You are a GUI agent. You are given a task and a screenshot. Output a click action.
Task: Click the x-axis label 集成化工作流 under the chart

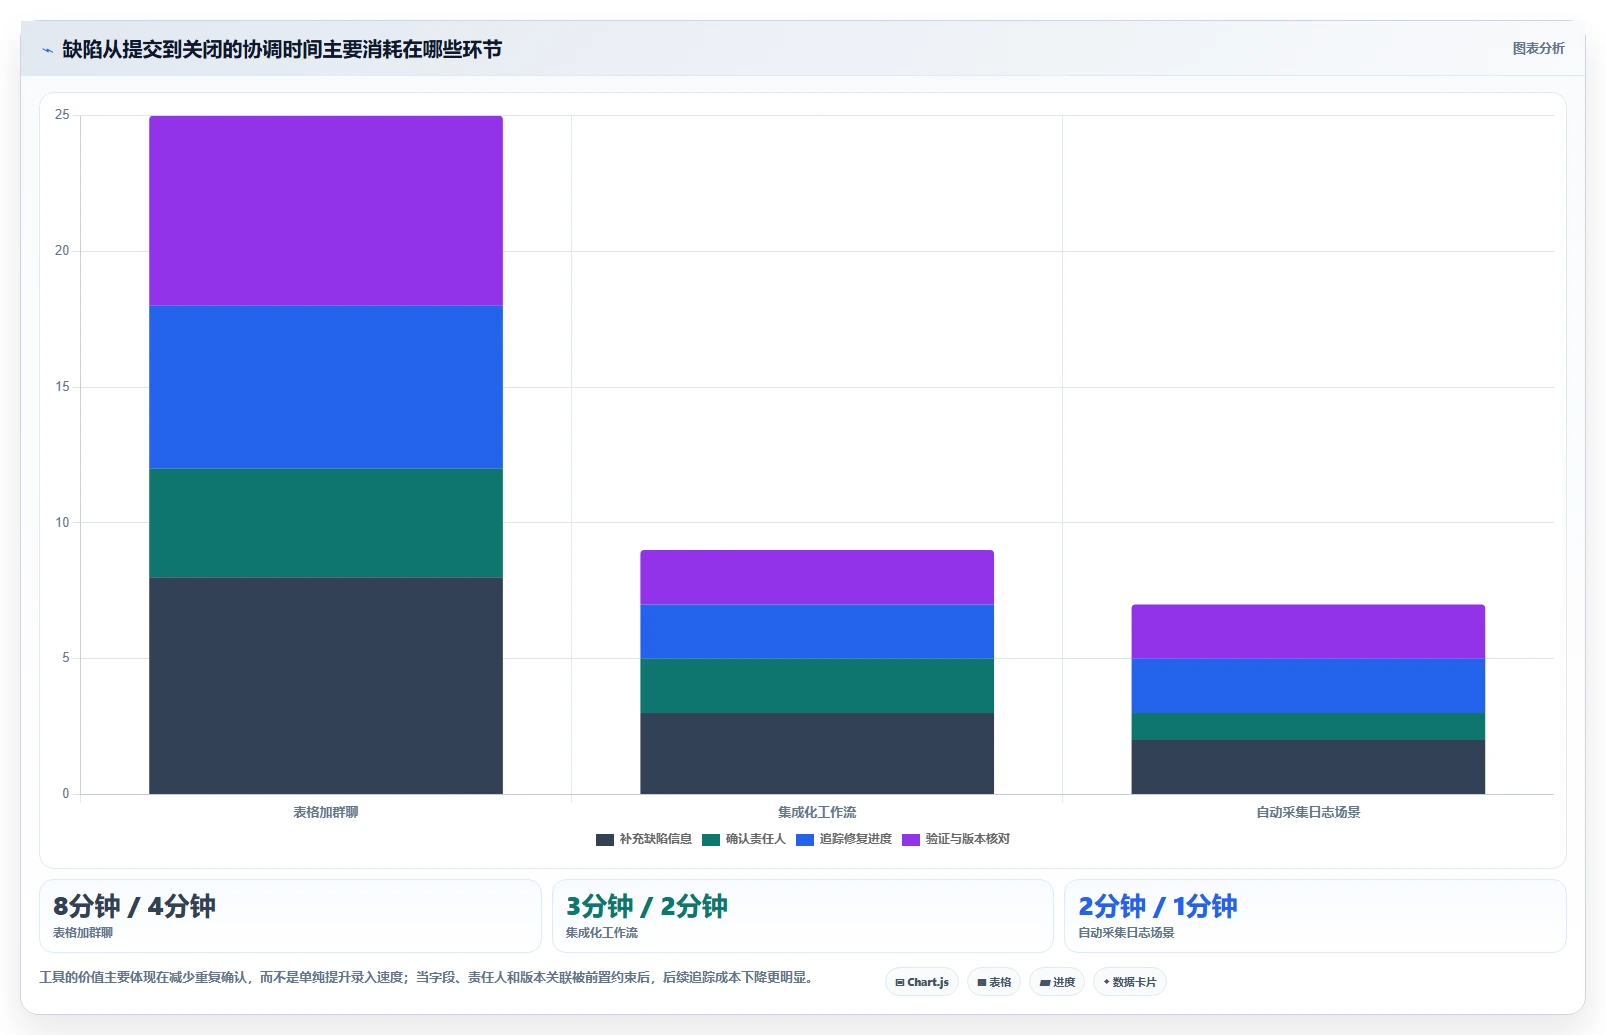817,812
